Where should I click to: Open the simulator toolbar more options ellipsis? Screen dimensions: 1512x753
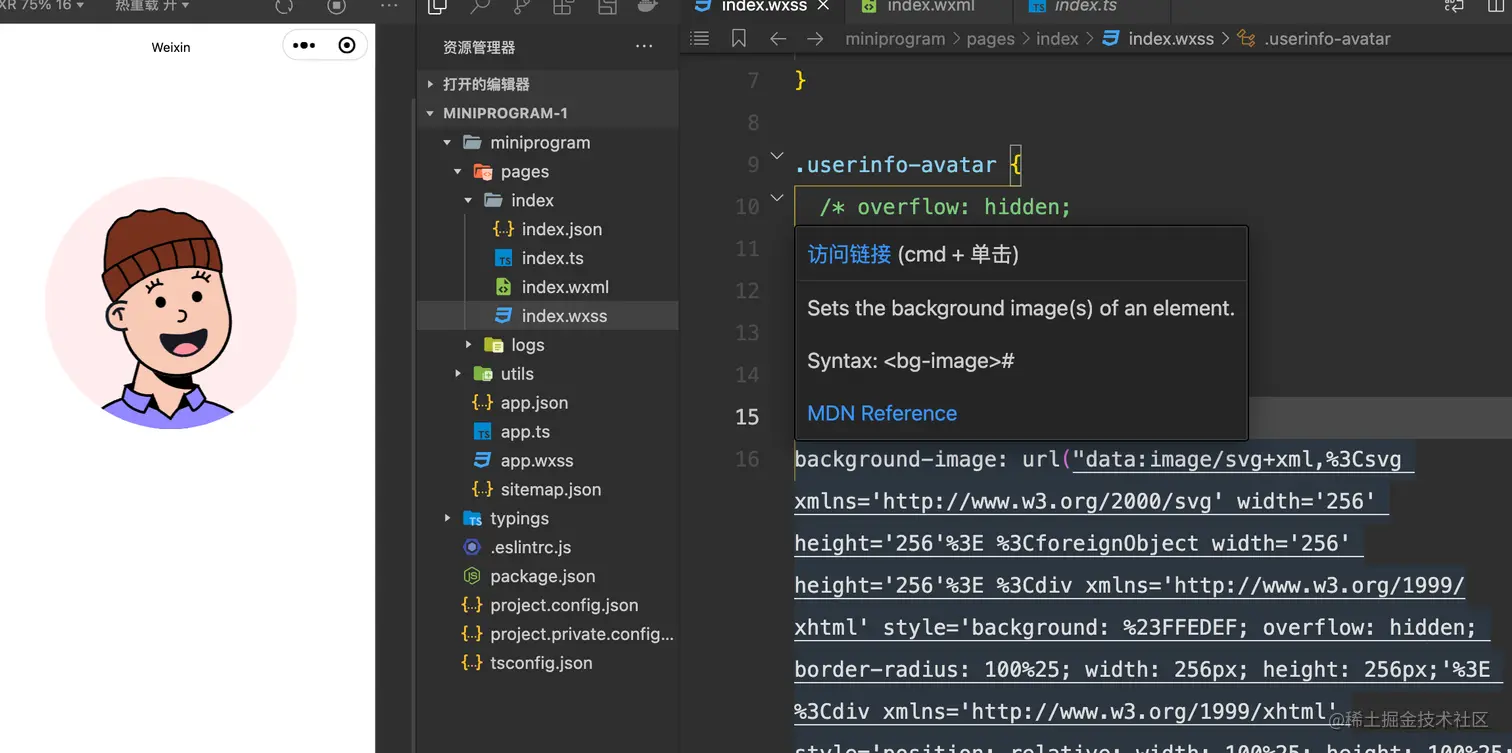pyautogui.click(x=390, y=6)
